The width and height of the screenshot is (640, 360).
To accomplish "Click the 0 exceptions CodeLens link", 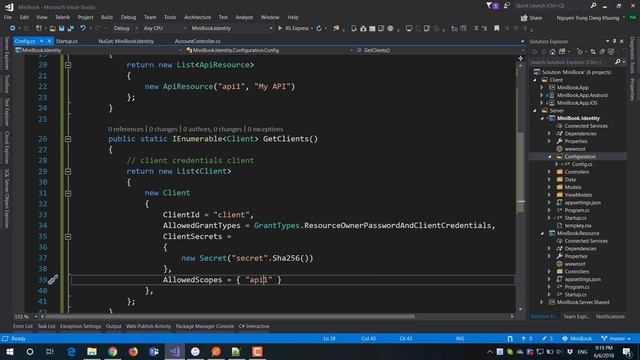I will tap(265, 129).
